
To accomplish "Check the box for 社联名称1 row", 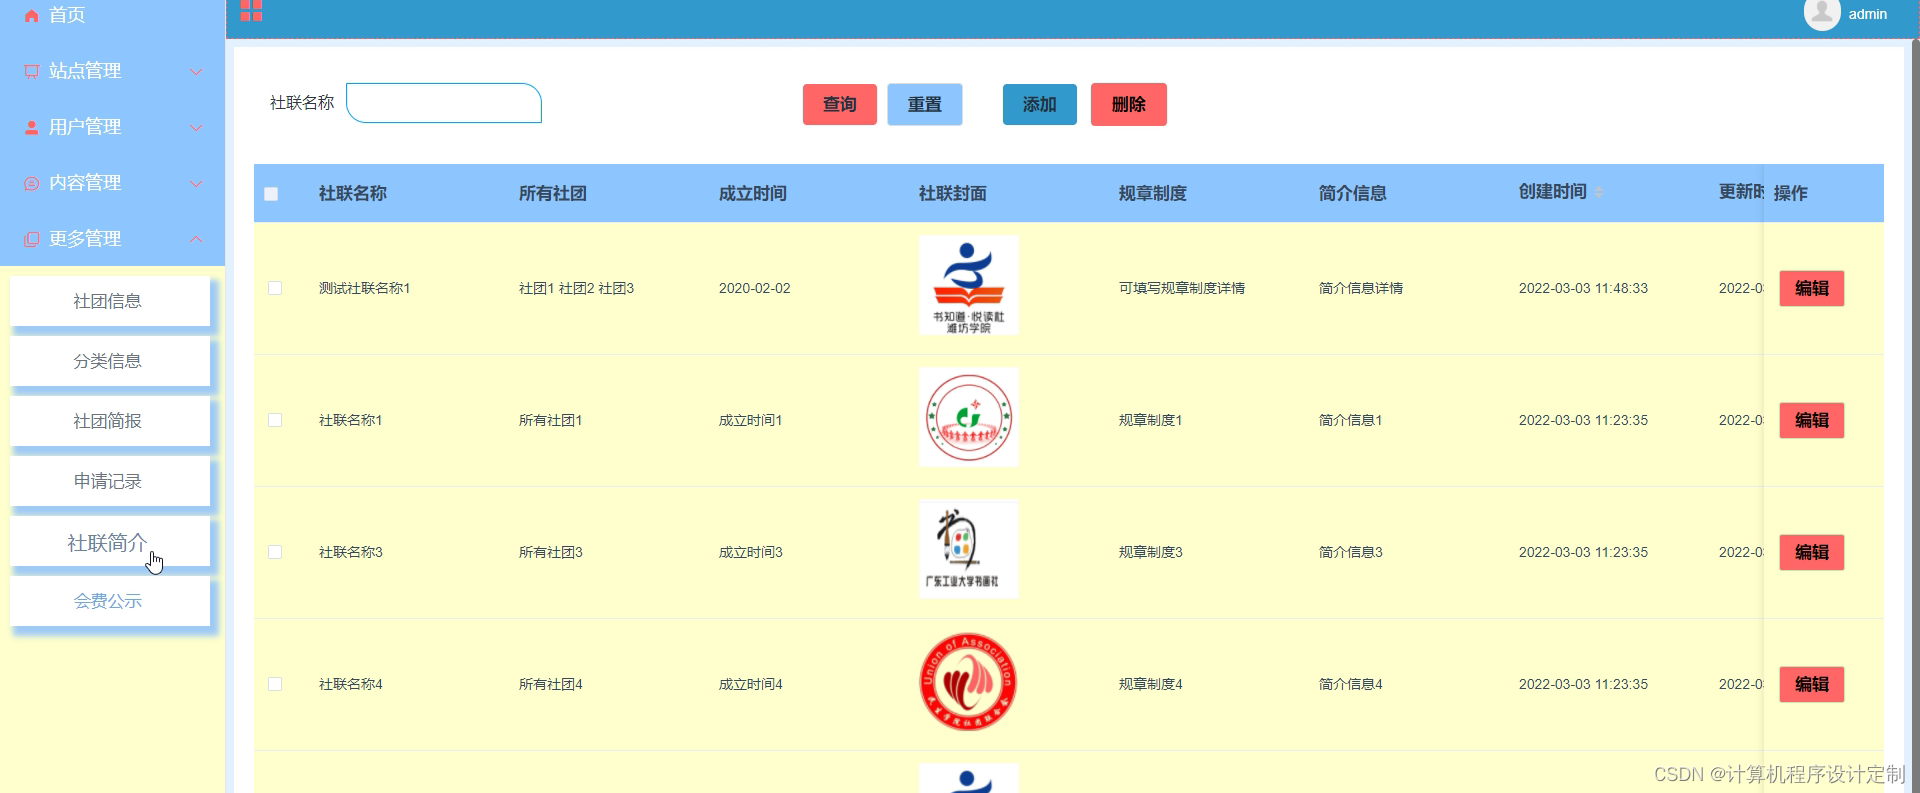I will click(x=275, y=420).
